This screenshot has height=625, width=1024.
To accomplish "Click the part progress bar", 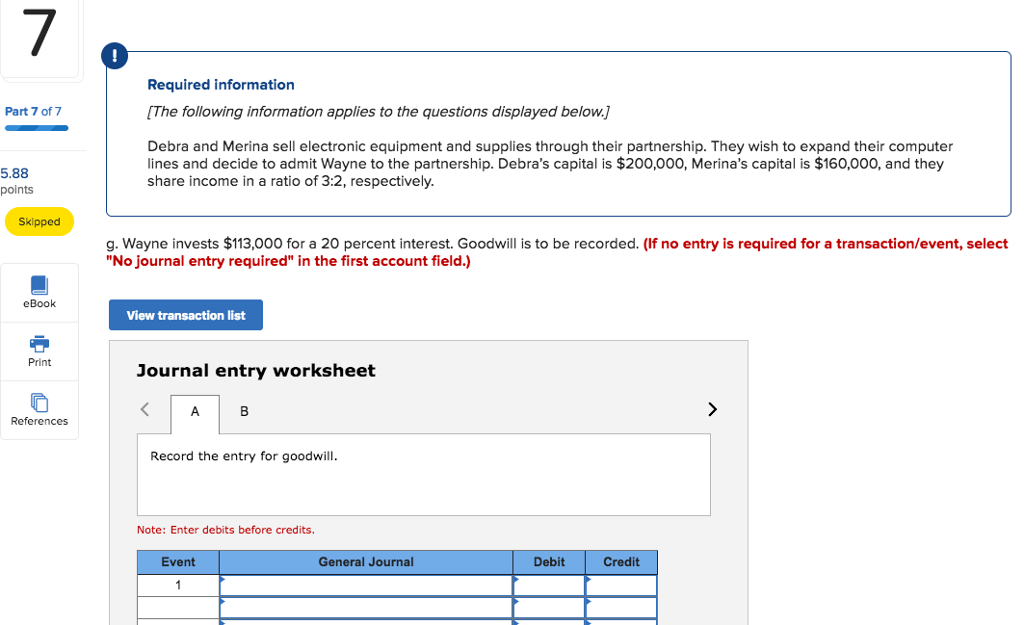I will (37, 128).
